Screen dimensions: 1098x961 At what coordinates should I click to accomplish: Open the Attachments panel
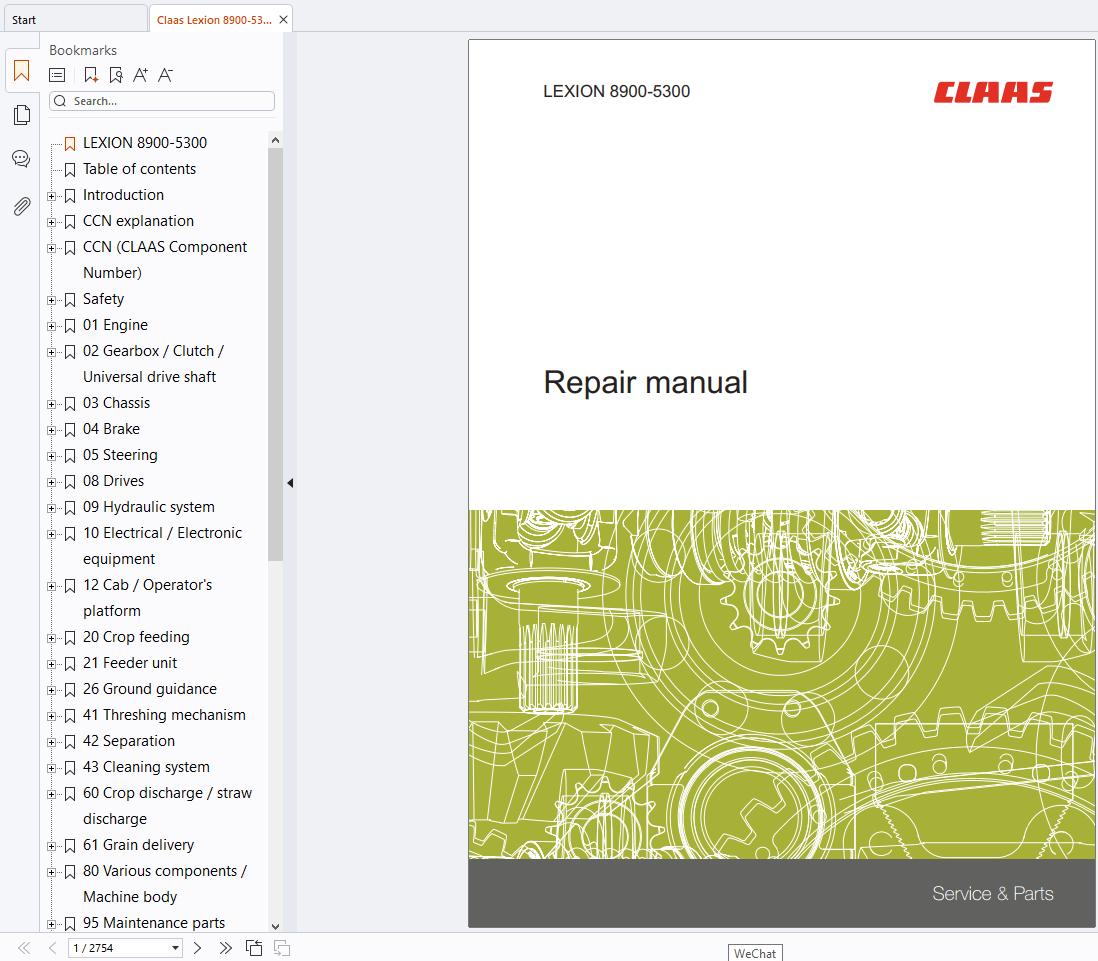click(21, 206)
